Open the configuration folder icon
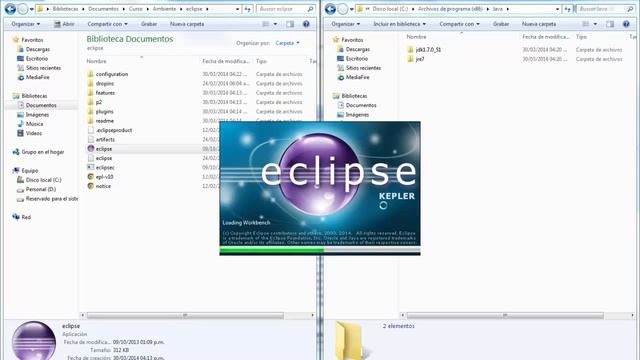Image resolution: width=640 pixels, height=360 pixels. coord(91,74)
